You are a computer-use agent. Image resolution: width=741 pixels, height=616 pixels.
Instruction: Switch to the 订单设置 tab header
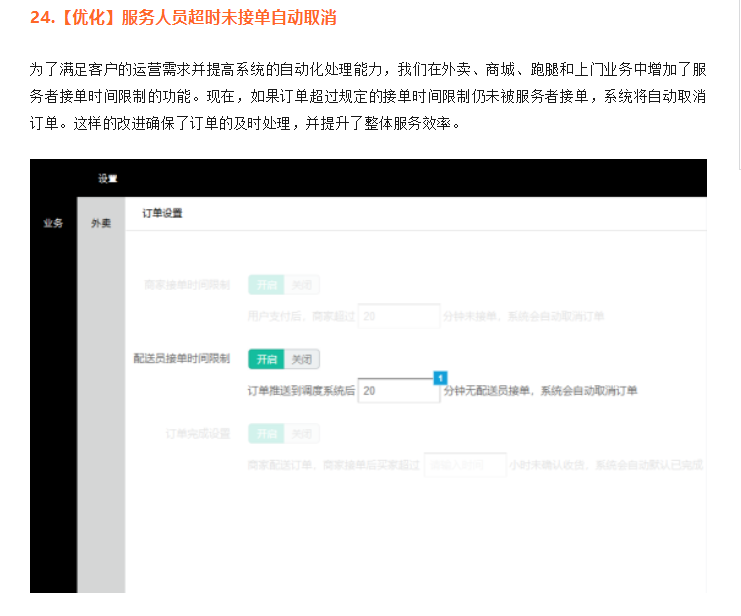coord(162,213)
